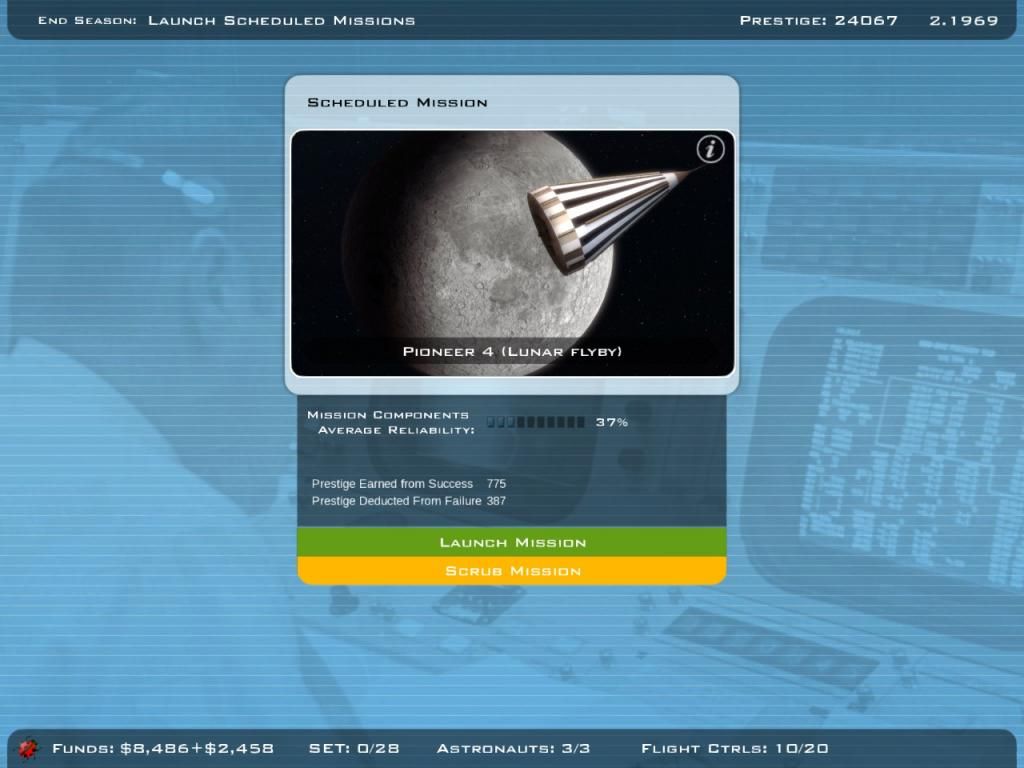Click Prestige Deducted From Failure 387
Screen dimensions: 1024x768
(409, 501)
